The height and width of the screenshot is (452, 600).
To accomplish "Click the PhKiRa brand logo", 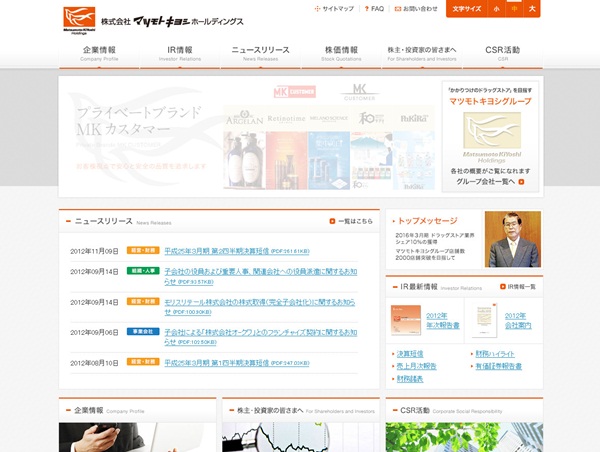I will click(x=414, y=119).
